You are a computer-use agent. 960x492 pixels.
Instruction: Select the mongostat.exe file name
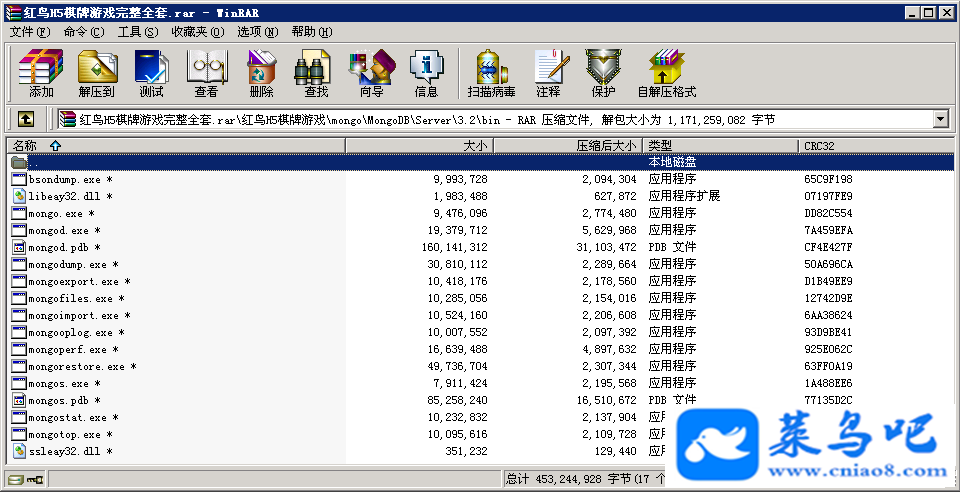click(x=67, y=418)
